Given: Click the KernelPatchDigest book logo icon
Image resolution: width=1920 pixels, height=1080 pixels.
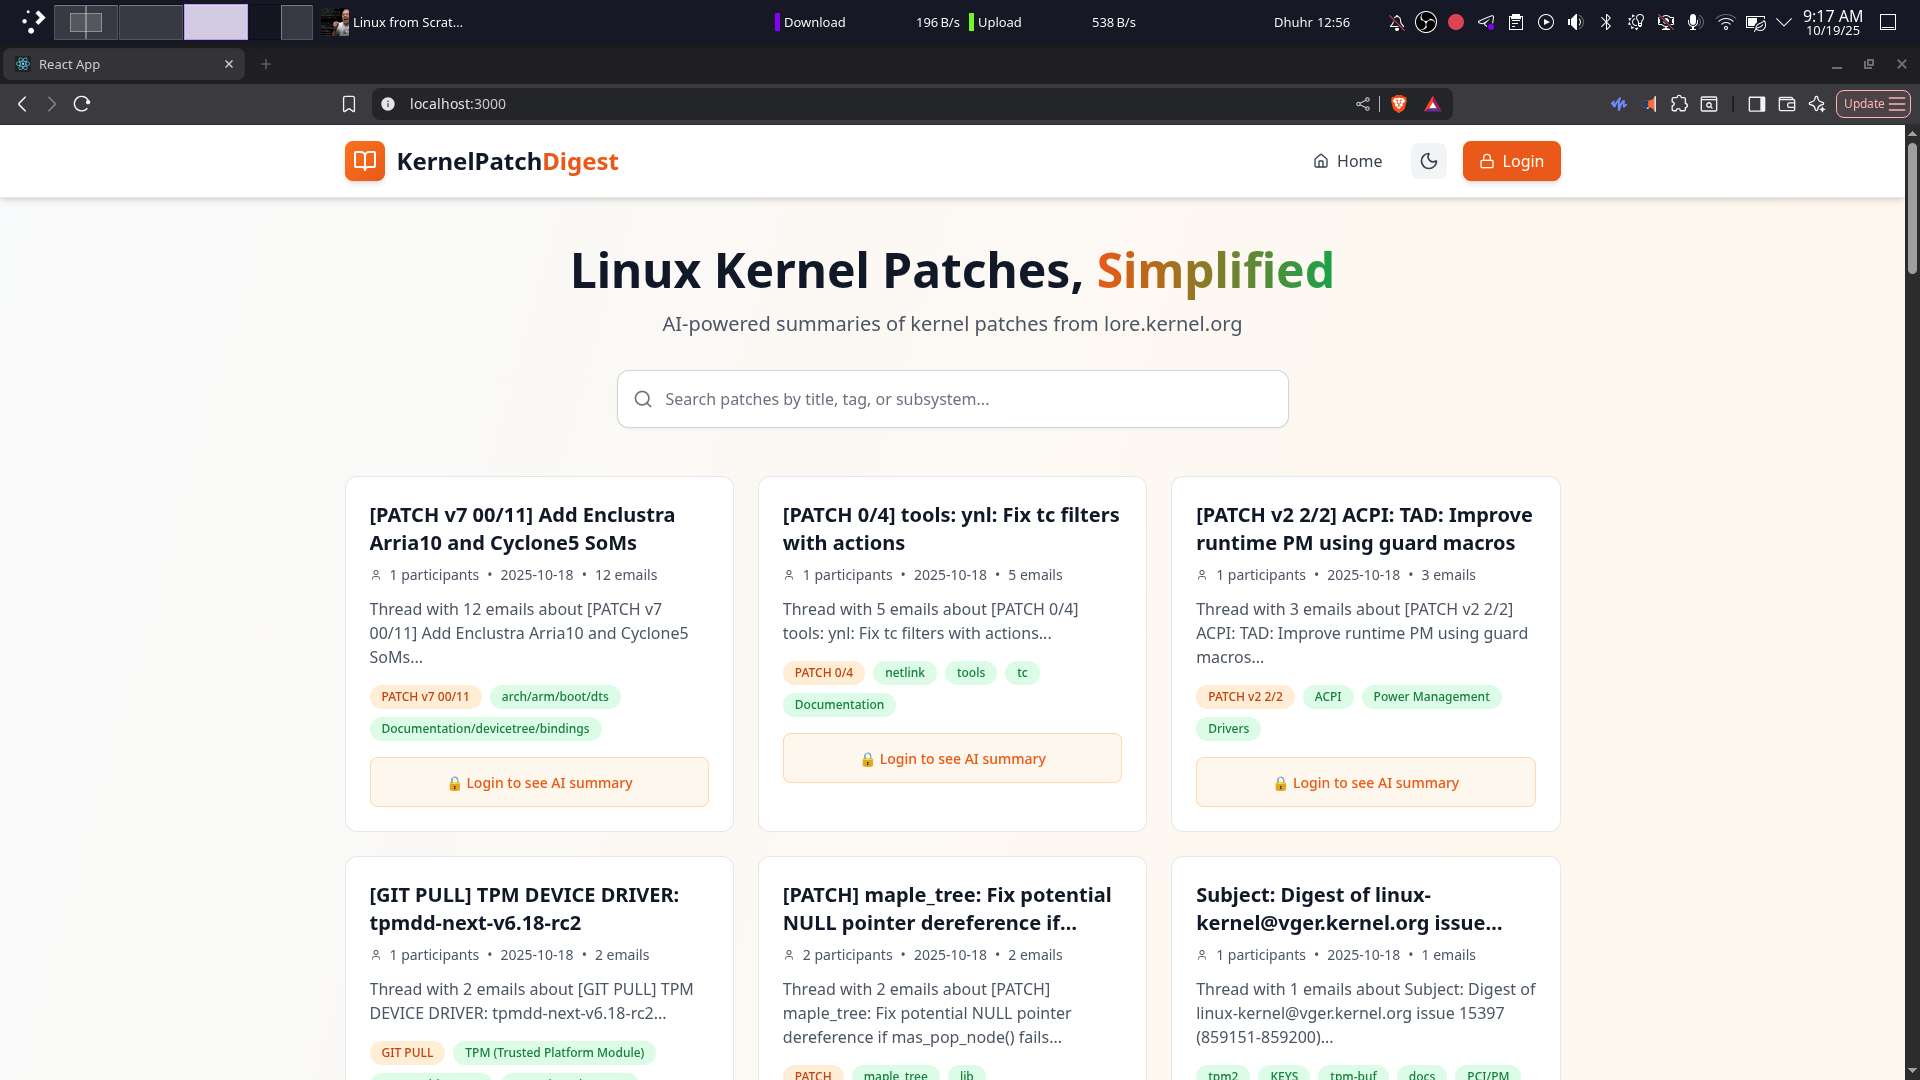Looking at the screenshot, I should tap(364, 161).
